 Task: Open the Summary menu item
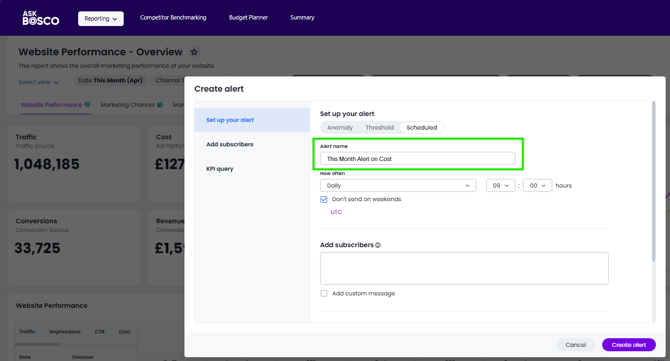pos(302,18)
